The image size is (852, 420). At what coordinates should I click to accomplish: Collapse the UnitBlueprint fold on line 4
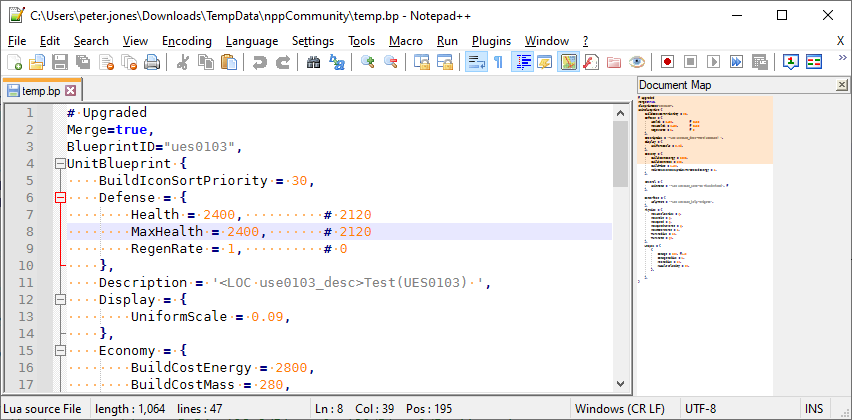tap(60, 164)
